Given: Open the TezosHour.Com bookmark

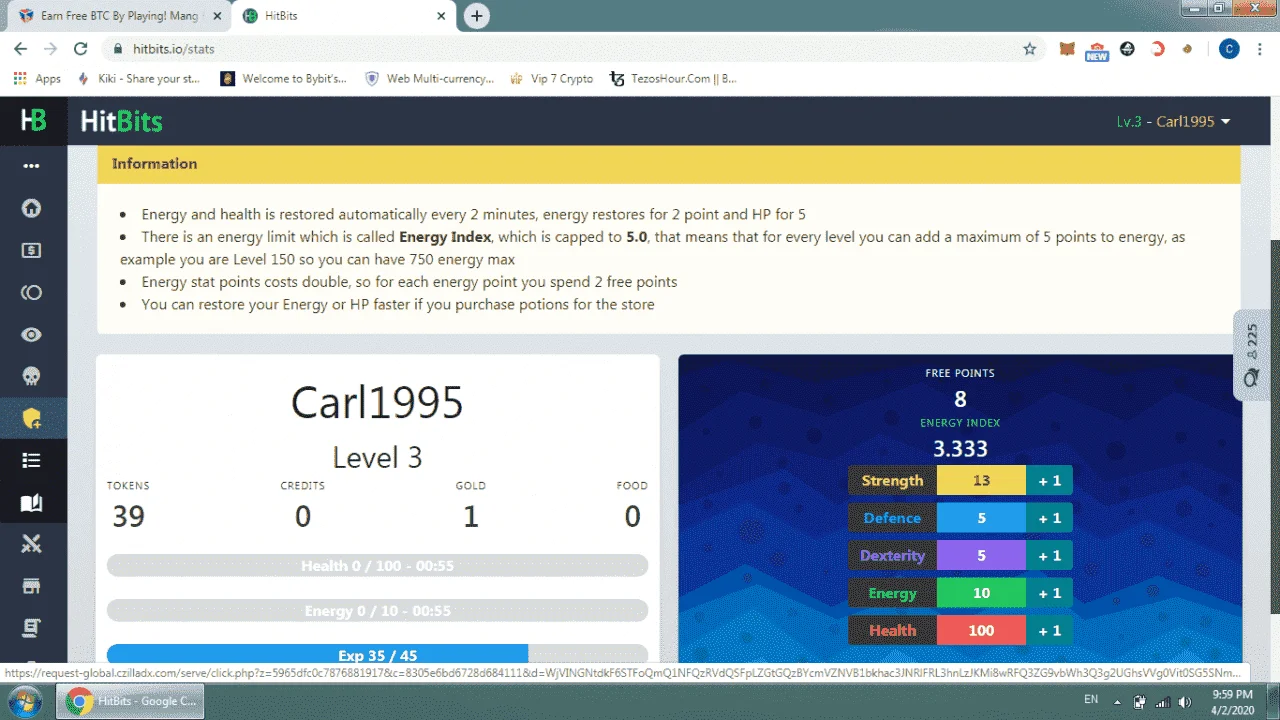Looking at the screenshot, I should [673, 79].
